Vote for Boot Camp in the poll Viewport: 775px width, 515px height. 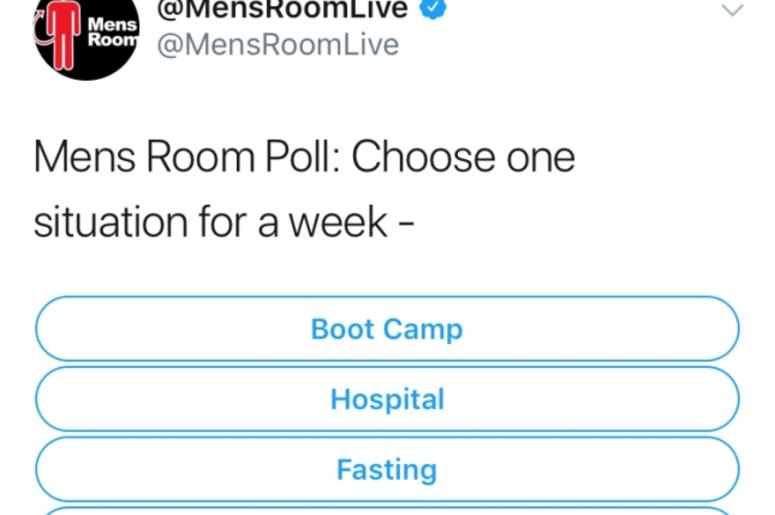[388, 329]
